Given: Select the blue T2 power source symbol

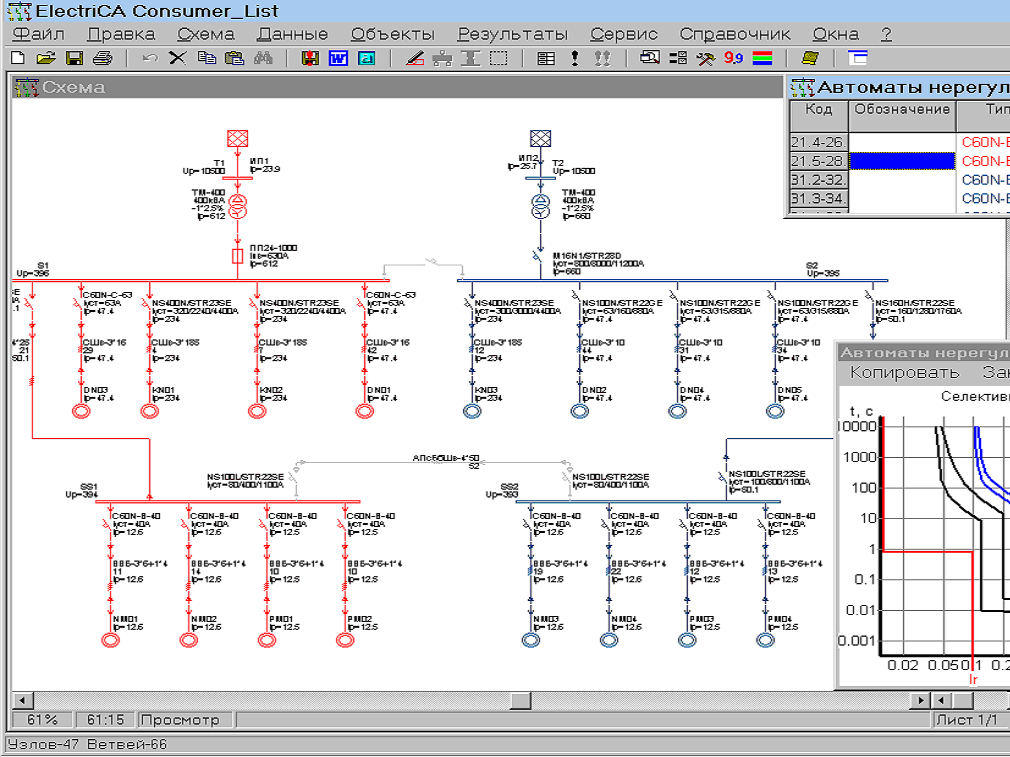Looking at the screenshot, I should click(x=540, y=139).
